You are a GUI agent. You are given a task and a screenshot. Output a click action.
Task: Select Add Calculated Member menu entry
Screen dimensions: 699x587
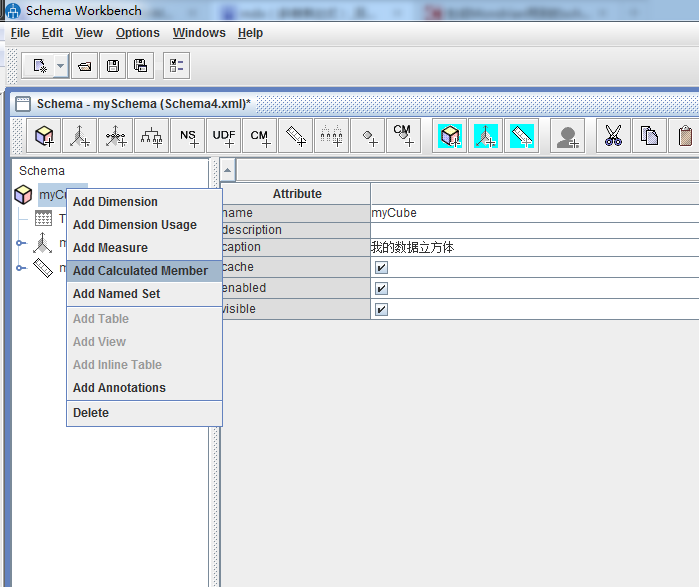click(x=144, y=271)
